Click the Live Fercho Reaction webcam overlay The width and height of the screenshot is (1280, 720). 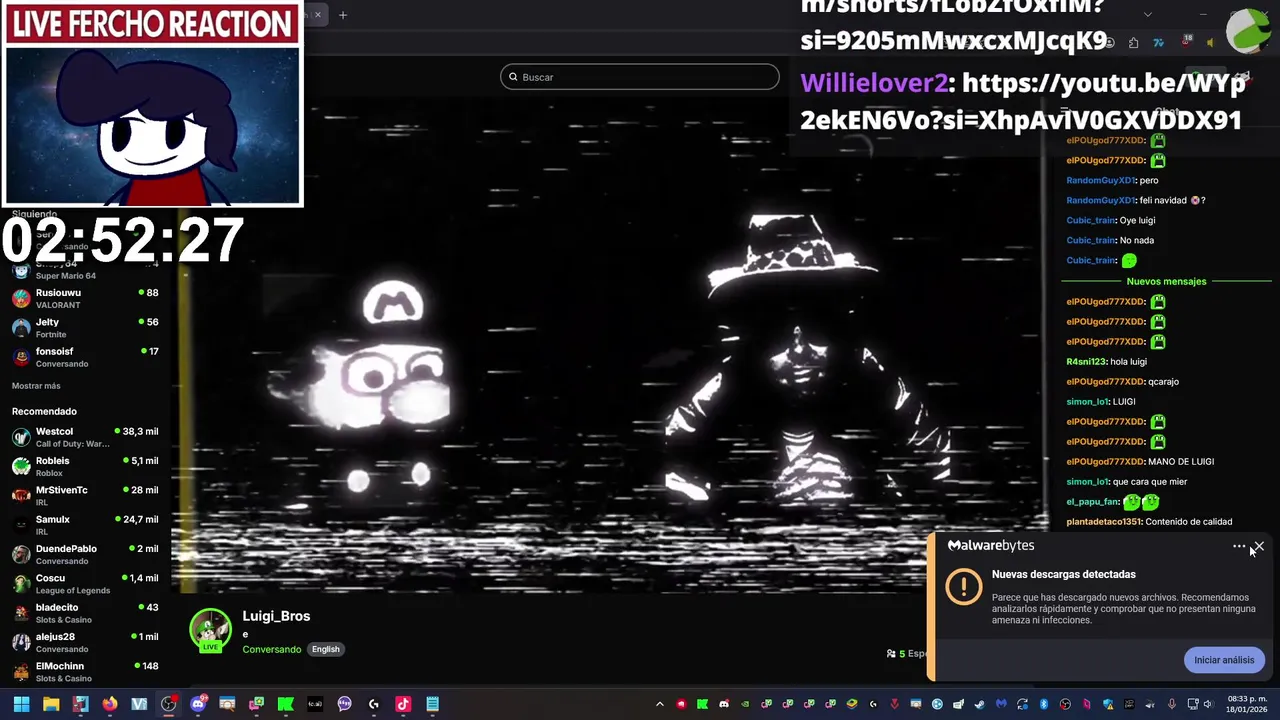coord(152,104)
